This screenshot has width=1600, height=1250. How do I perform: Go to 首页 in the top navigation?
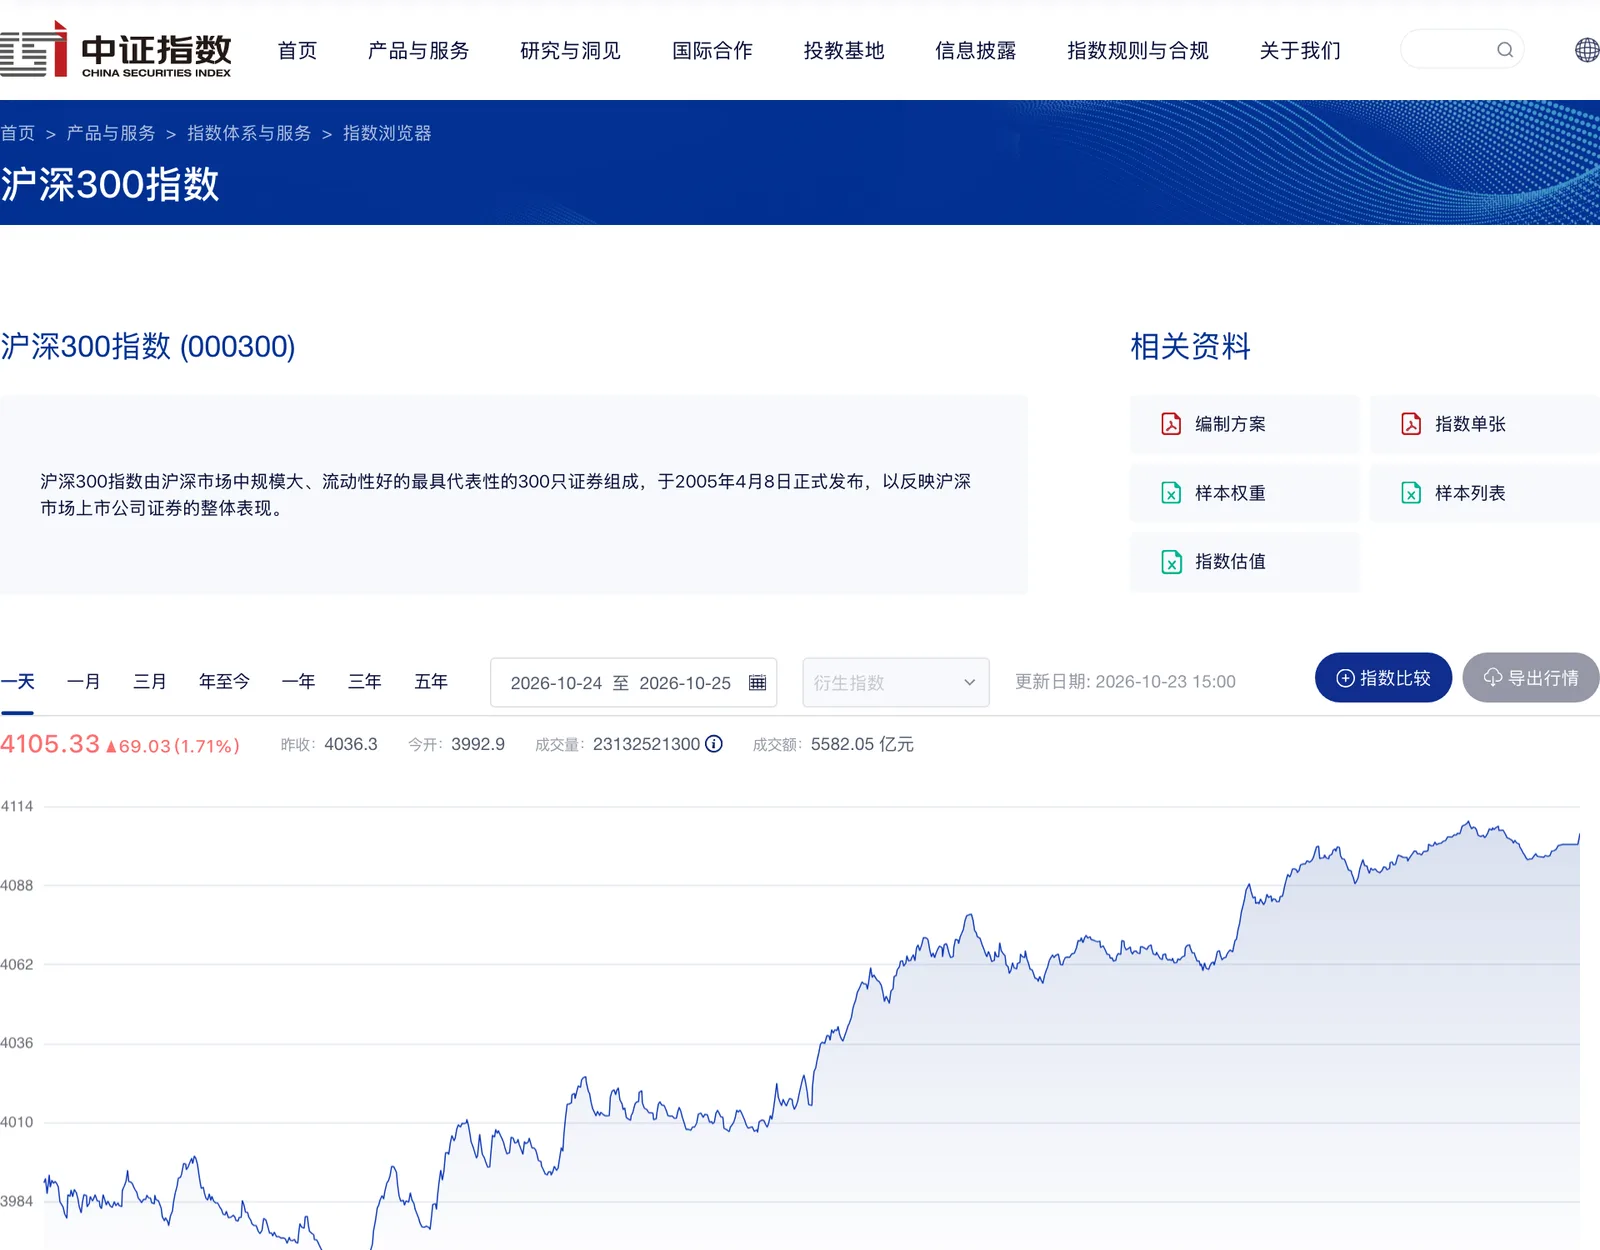tap(297, 50)
